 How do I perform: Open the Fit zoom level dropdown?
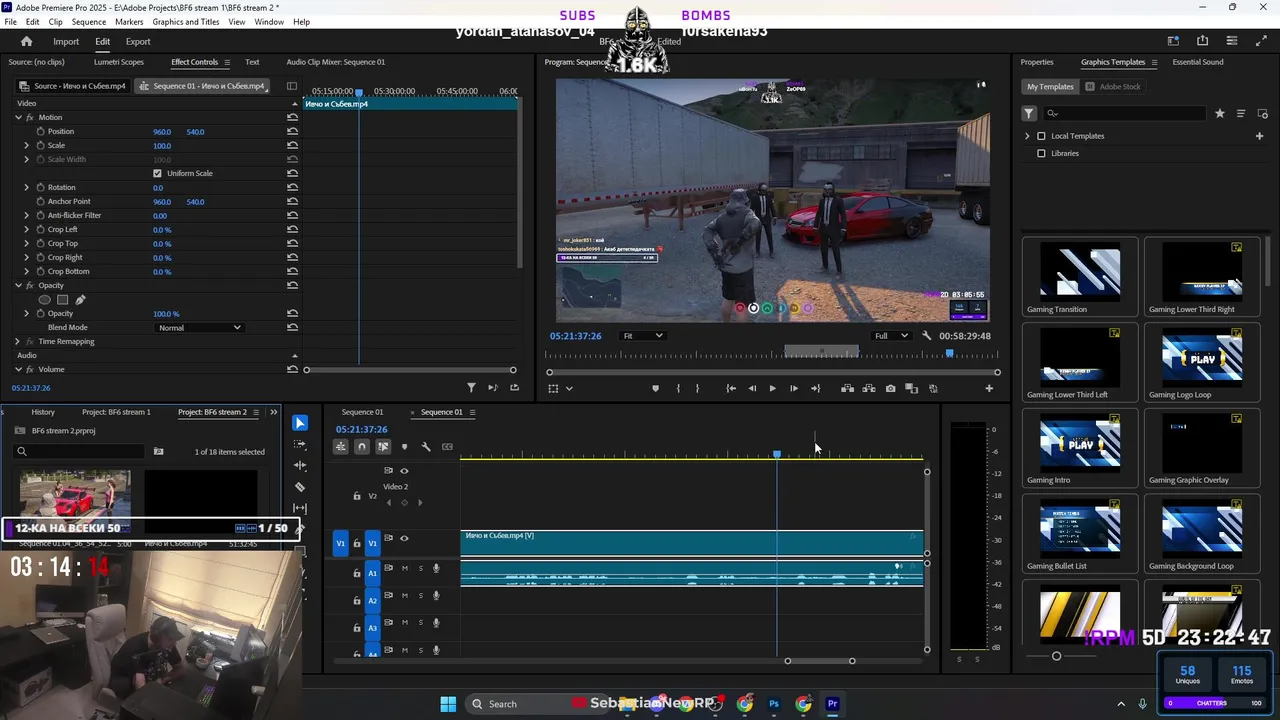pyautogui.click(x=642, y=336)
